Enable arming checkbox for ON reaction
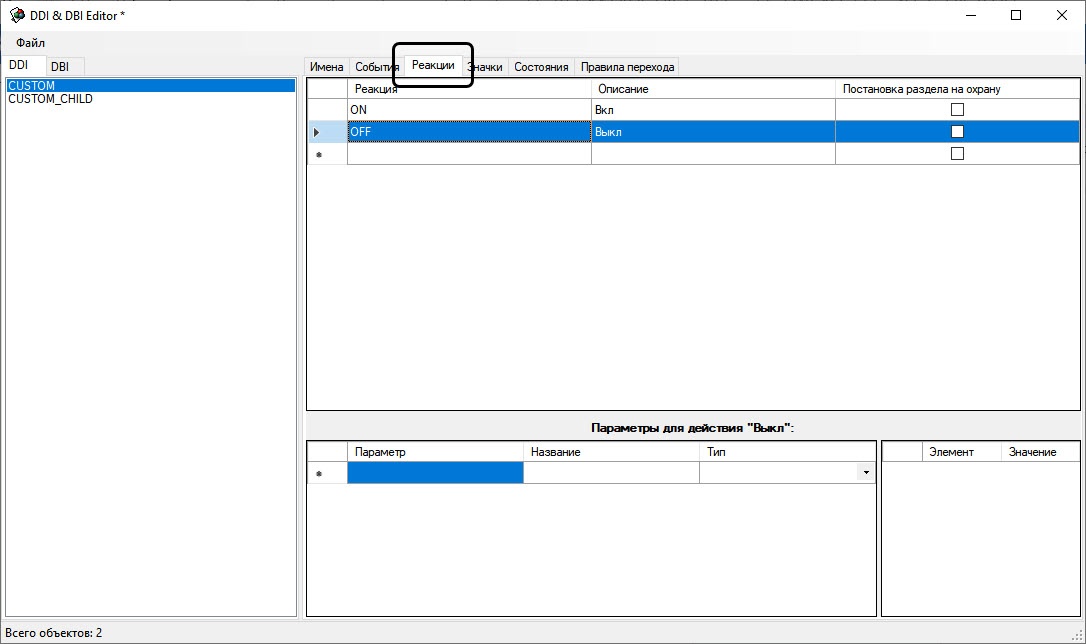The width and height of the screenshot is (1086, 644). [x=957, y=110]
